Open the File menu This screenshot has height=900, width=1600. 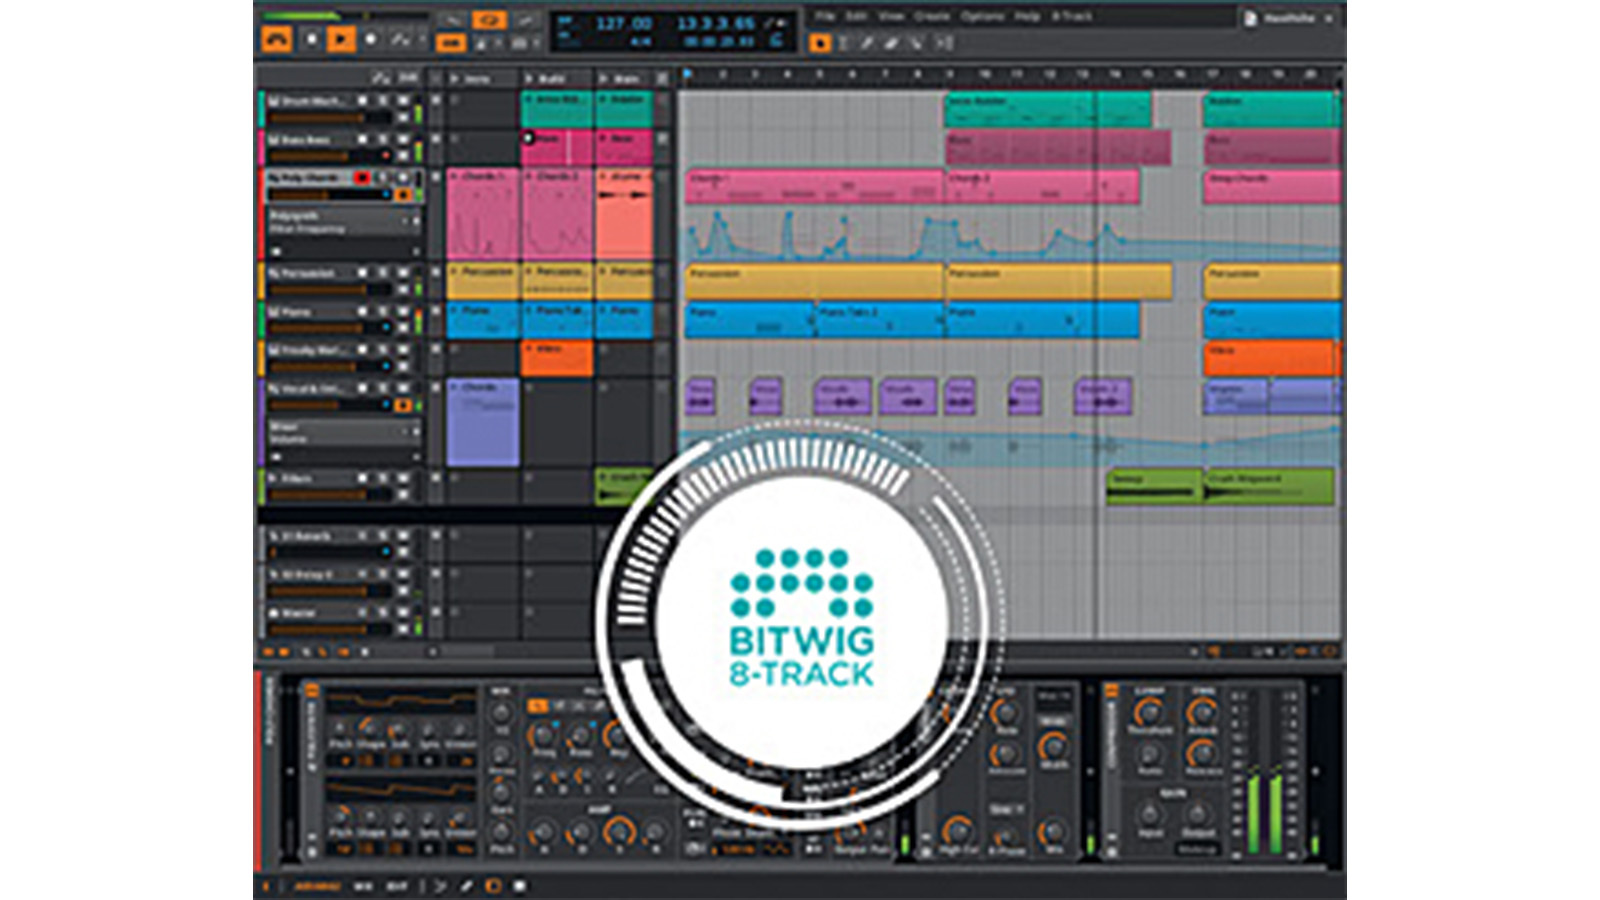click(x=825, y=16)
